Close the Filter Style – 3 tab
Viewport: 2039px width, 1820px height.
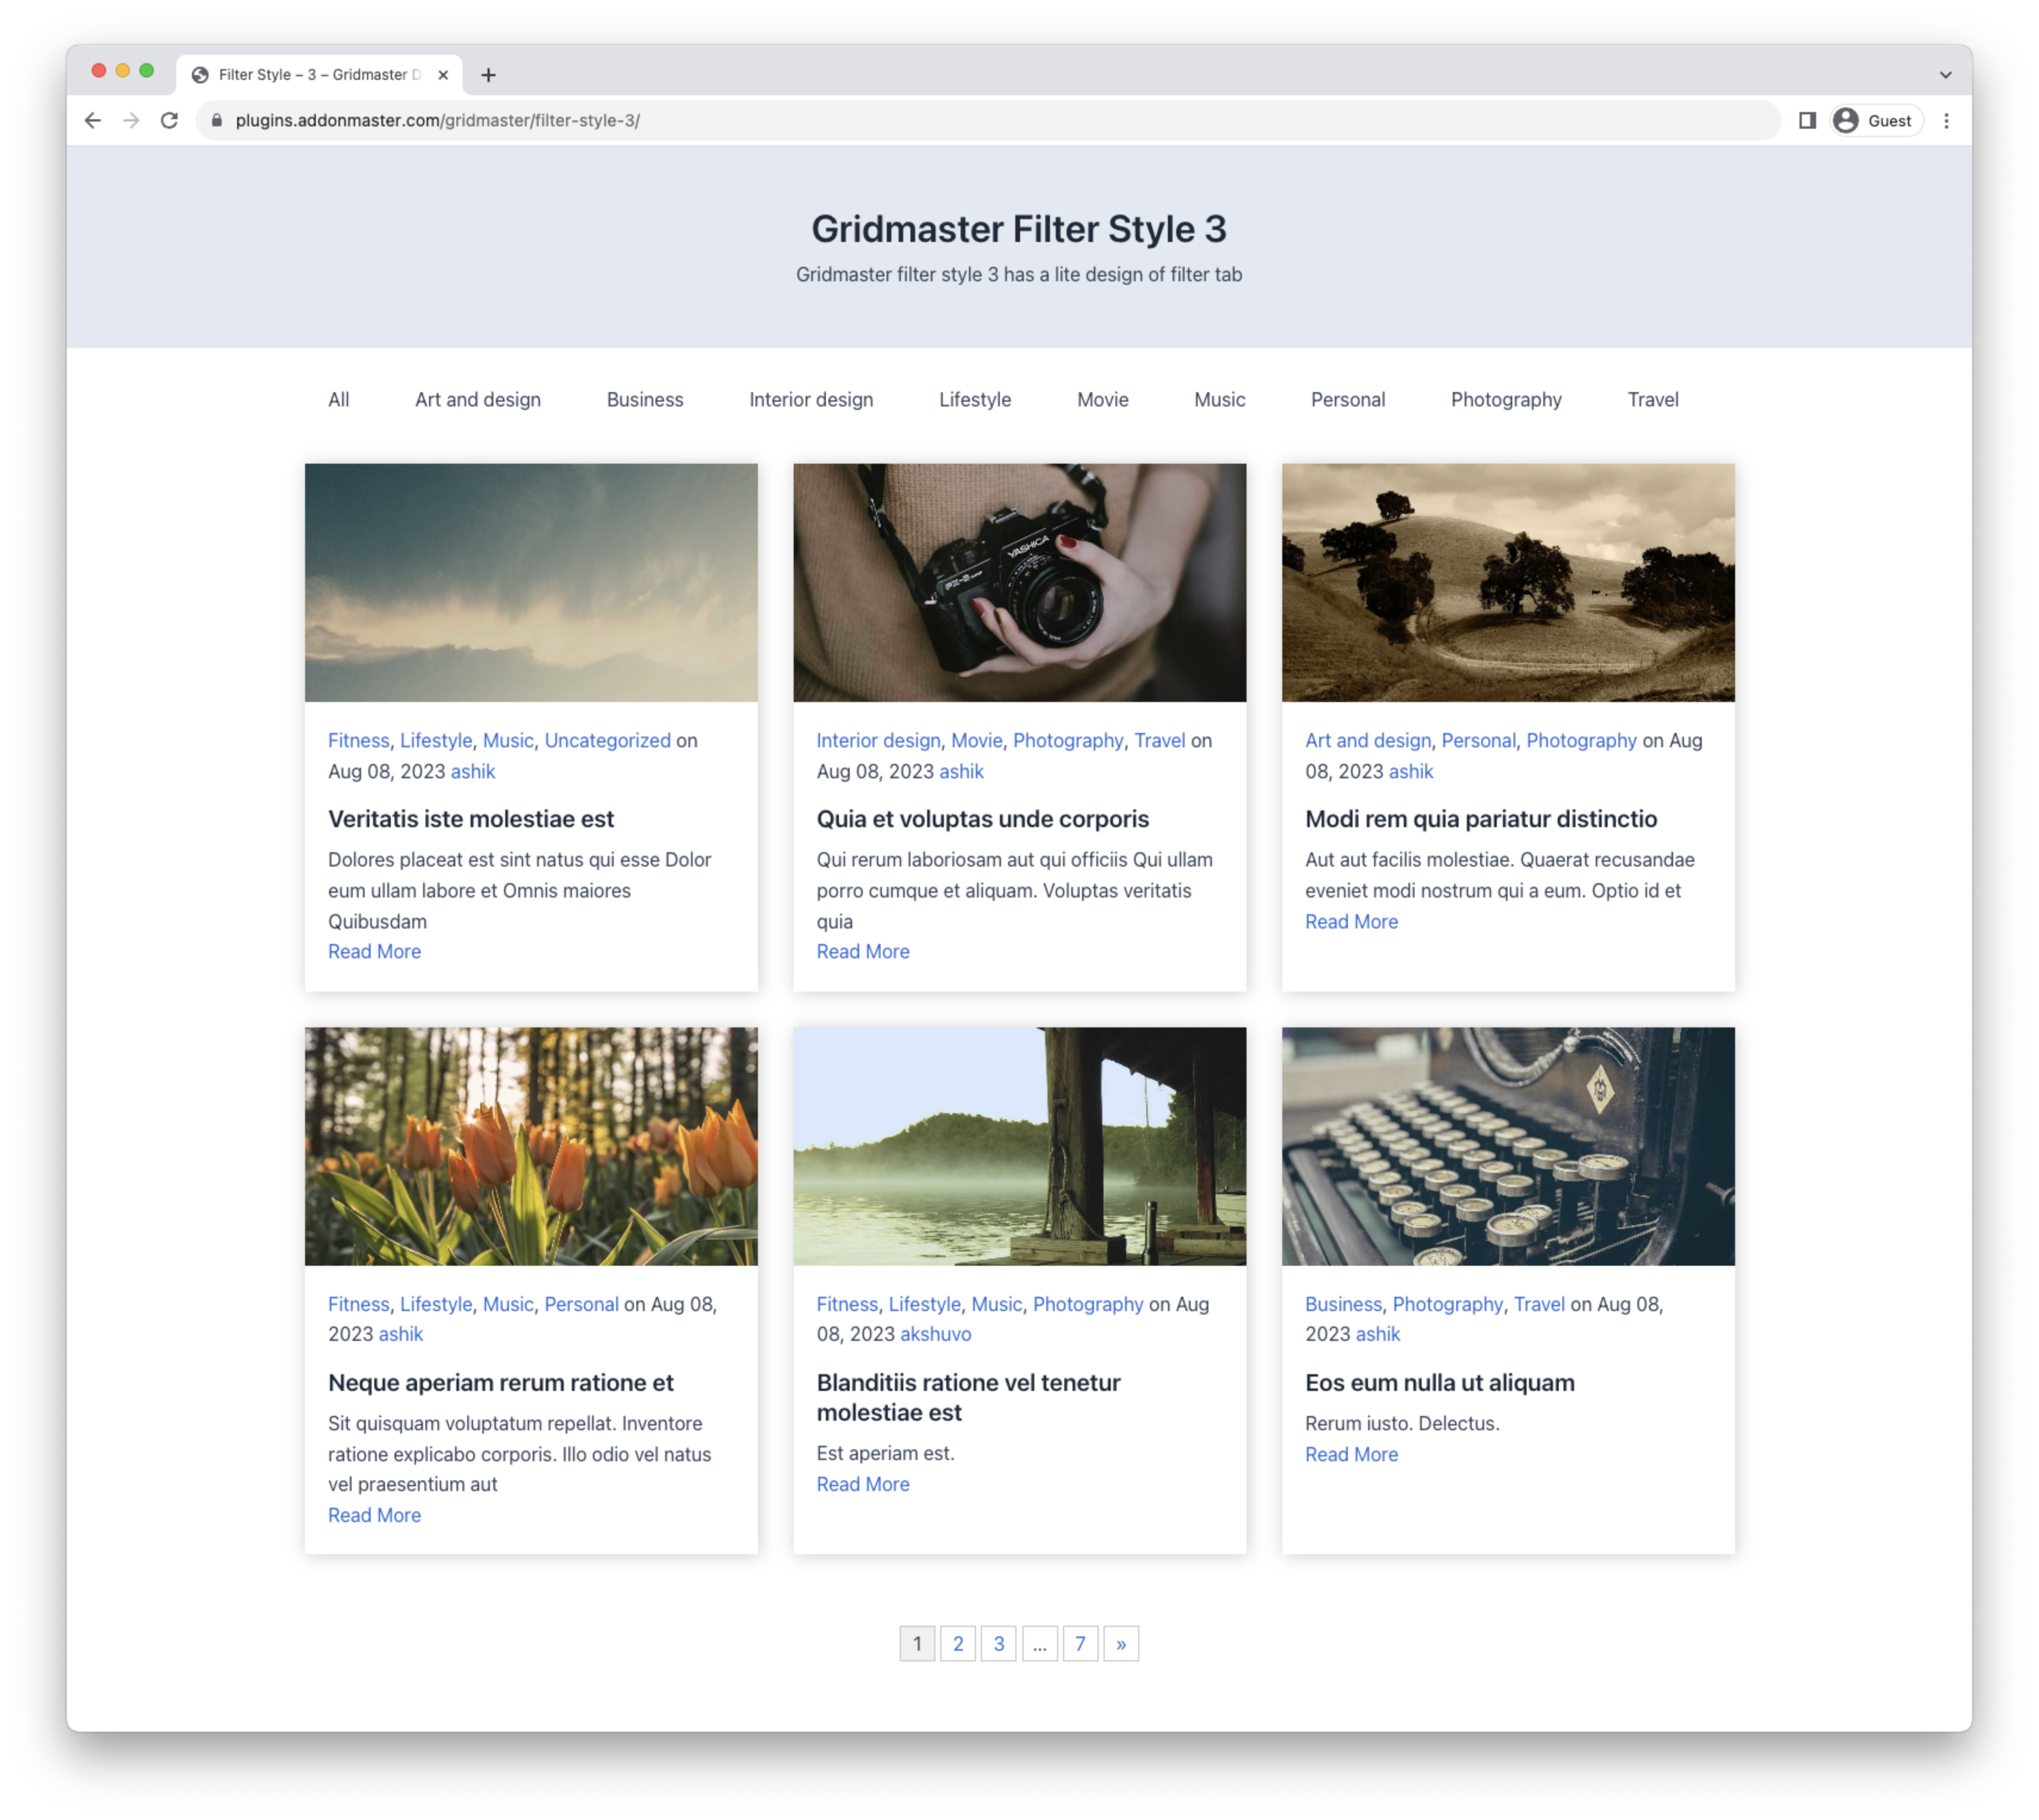tap(443, 75)
